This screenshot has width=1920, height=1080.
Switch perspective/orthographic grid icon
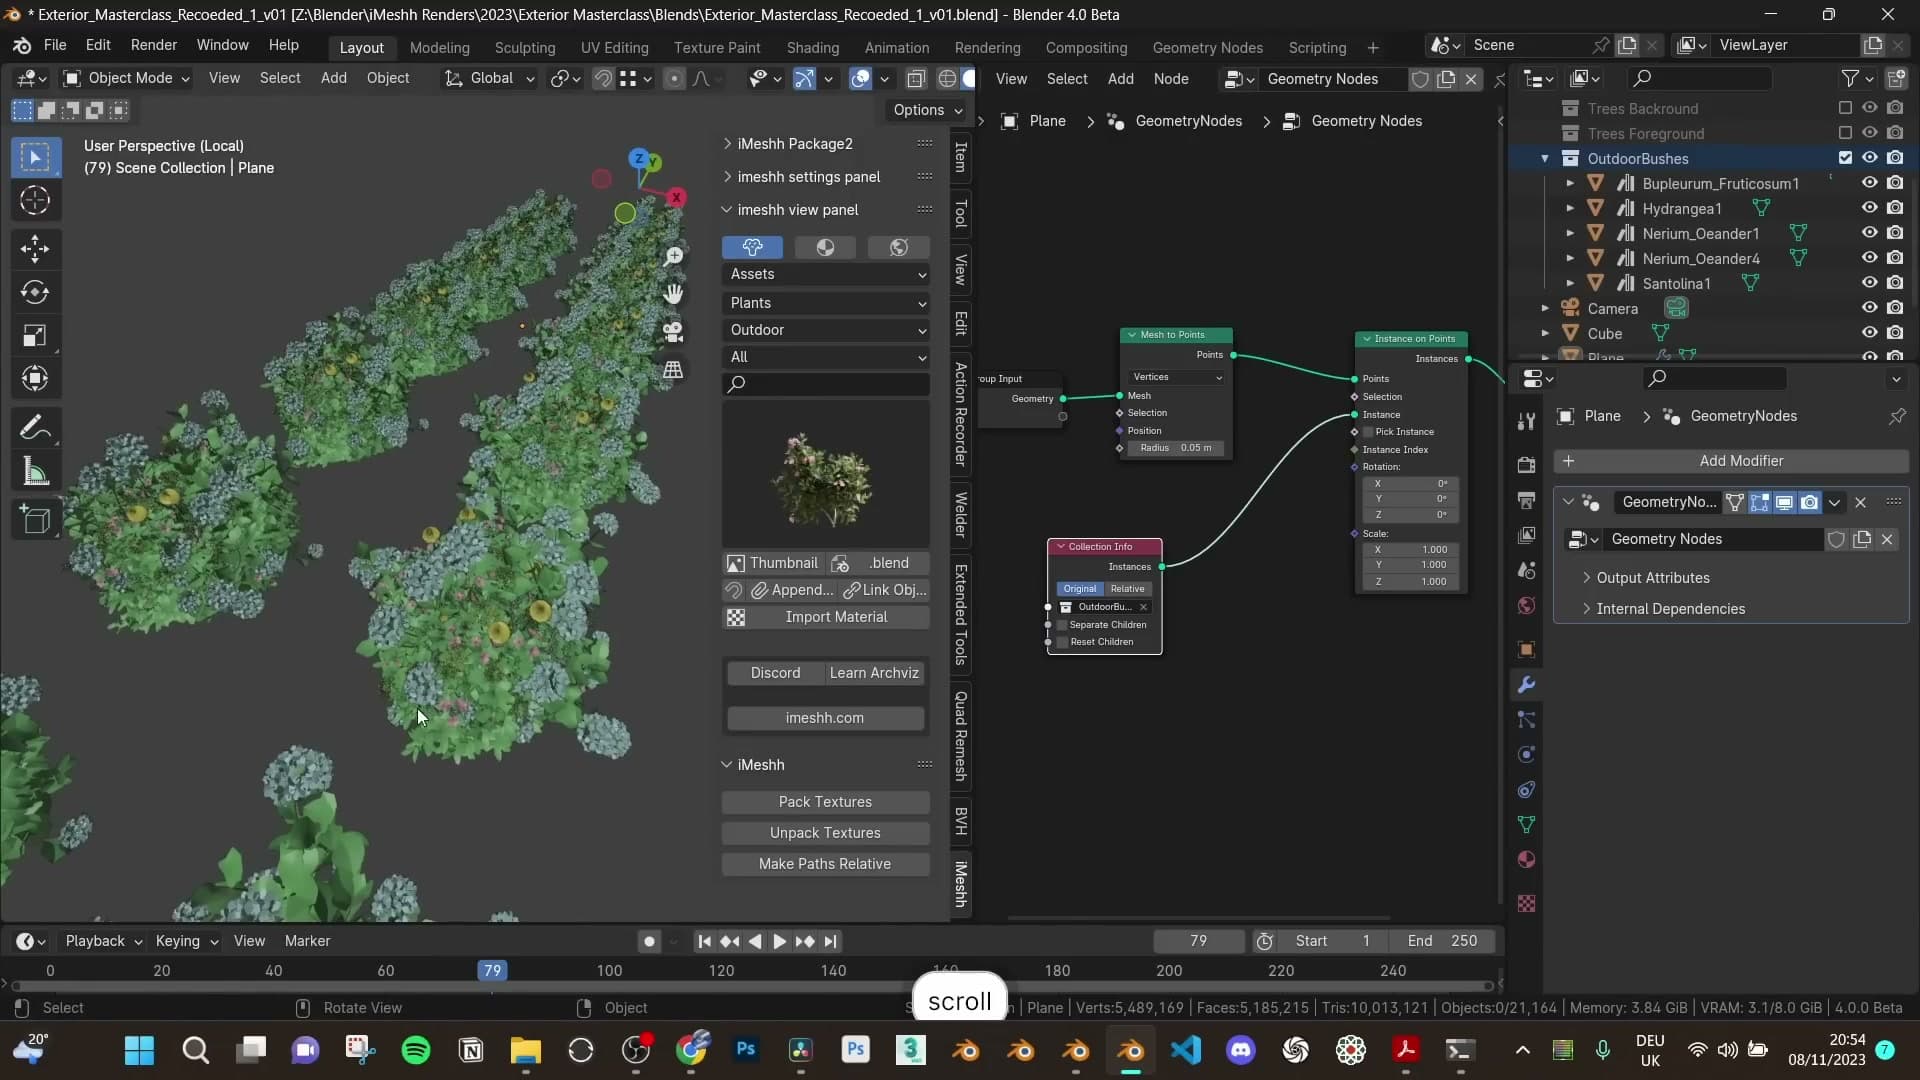[674, 370]
